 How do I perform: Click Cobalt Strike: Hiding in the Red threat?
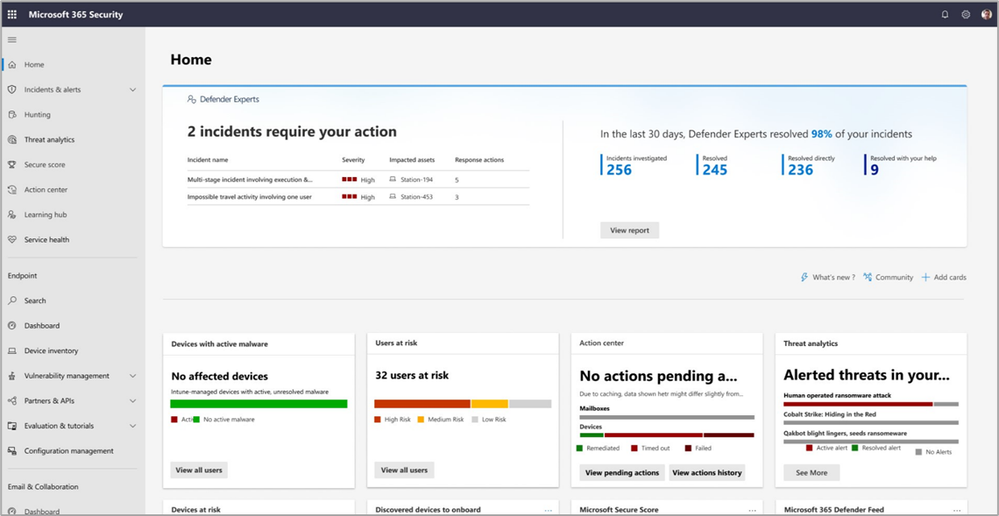point(832,414)
